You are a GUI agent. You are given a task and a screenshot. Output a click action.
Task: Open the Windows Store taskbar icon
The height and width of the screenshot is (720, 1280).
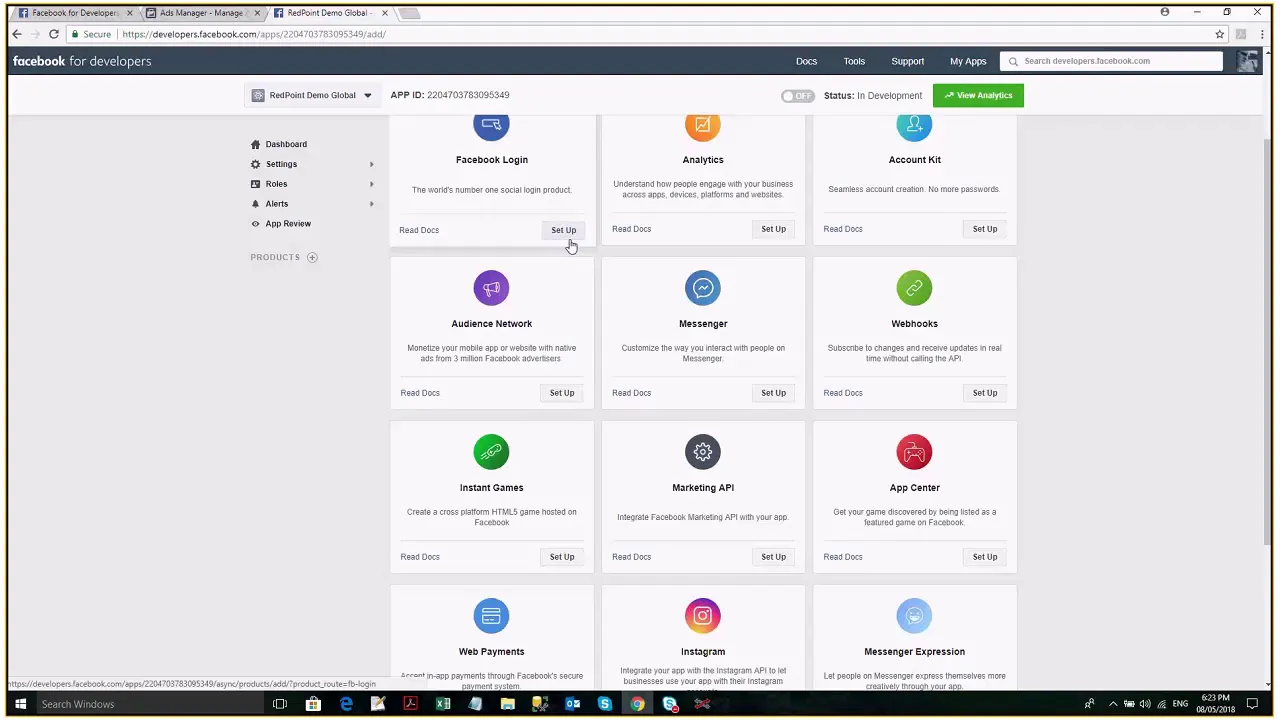[313, 704]
